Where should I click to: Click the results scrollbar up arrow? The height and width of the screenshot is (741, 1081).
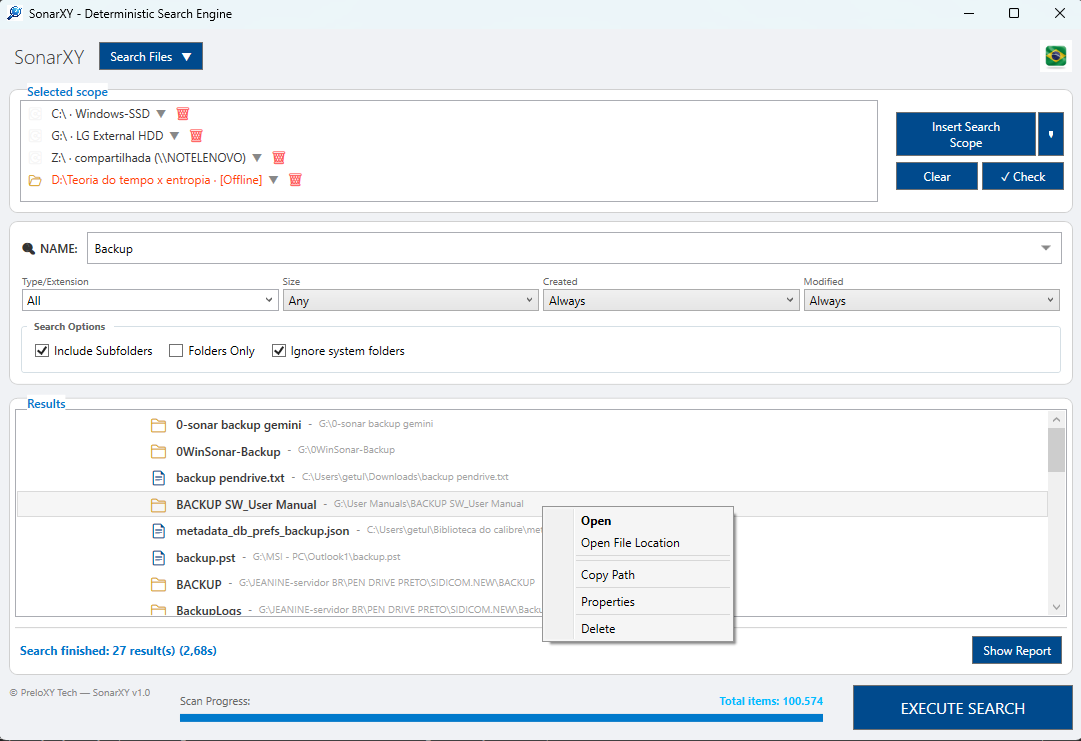point(1056,419)
